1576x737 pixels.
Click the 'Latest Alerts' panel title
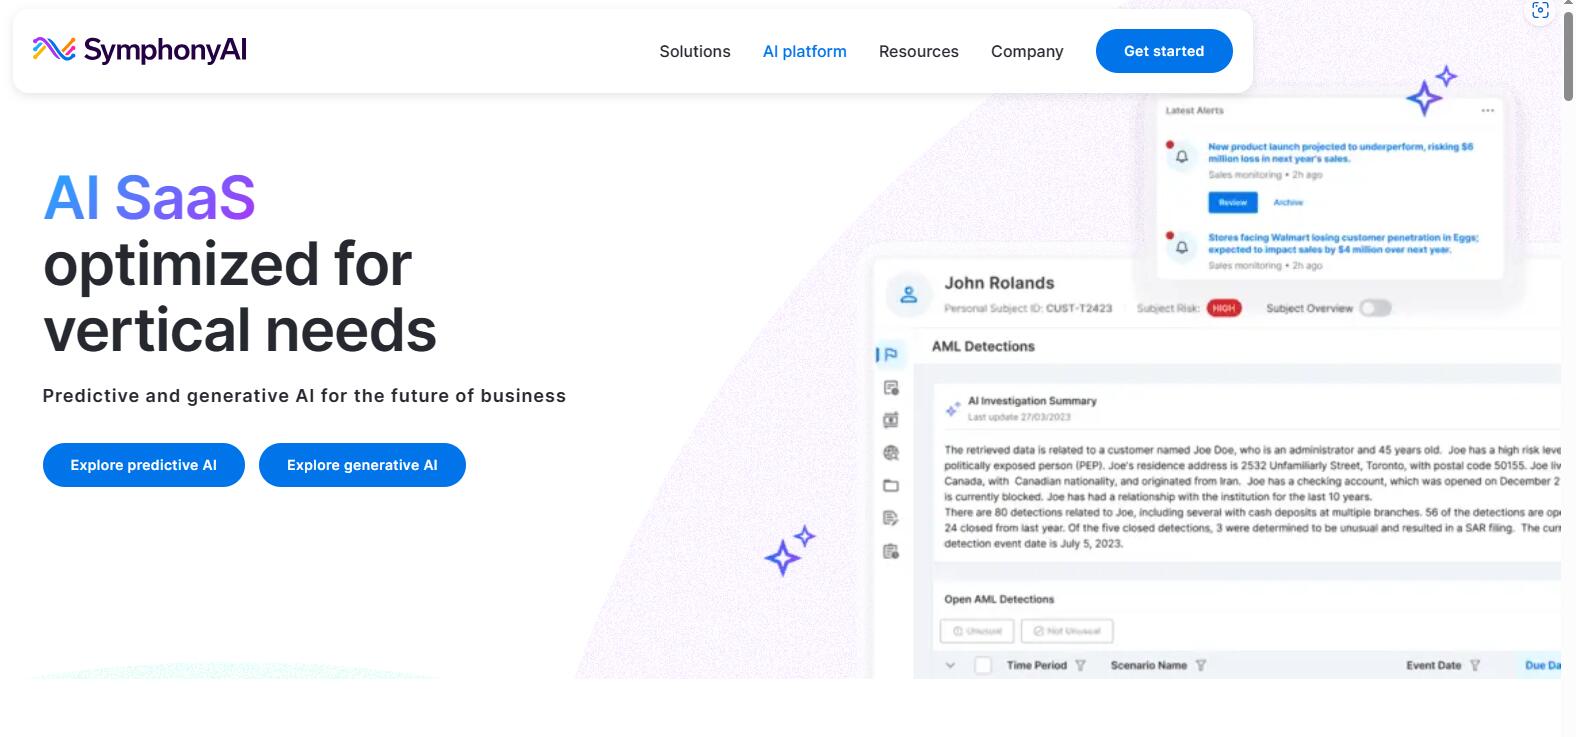click(1194, 110)
